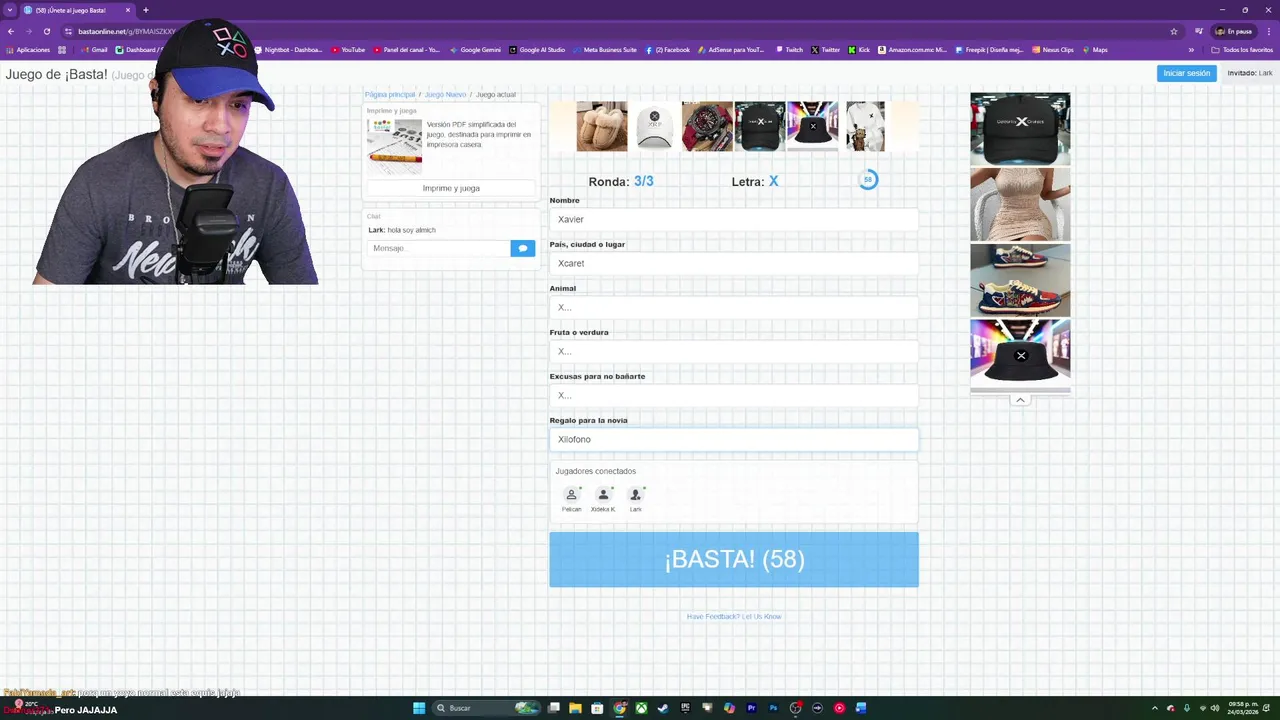
Task: Open the "En pausa" profile button
Action: (x=1233, y=31)
